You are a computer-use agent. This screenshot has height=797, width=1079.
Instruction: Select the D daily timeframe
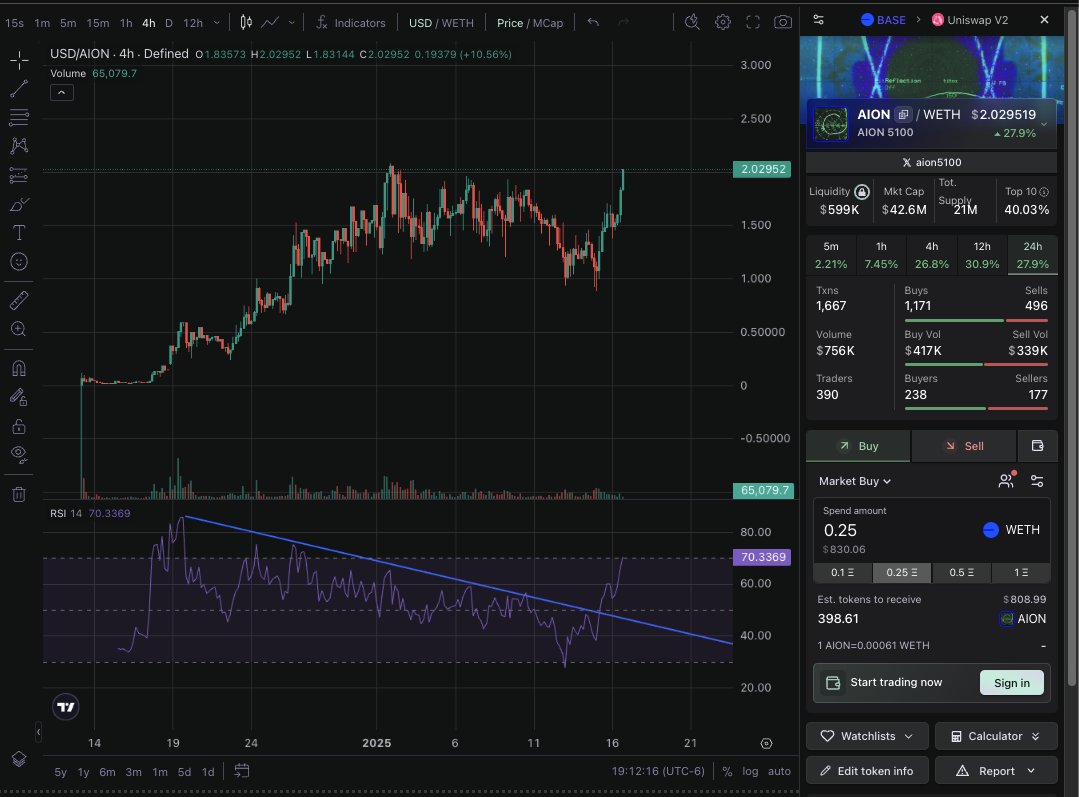[x=169, y=23]
